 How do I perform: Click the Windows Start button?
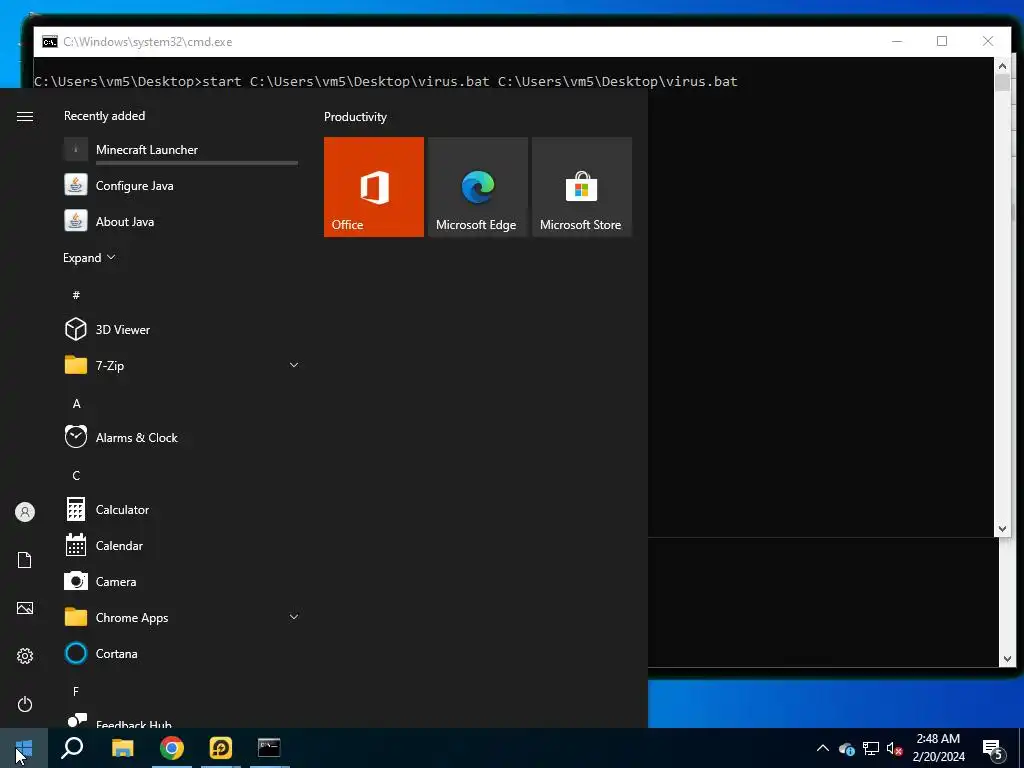(24, 748)
